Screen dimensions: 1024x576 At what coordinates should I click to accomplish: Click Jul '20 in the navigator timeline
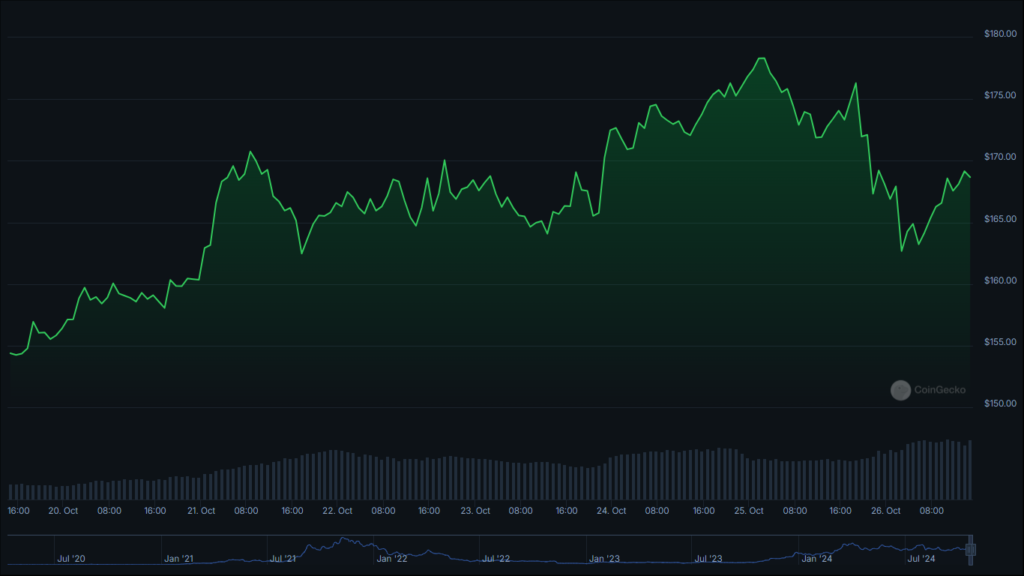click(71, 558)
